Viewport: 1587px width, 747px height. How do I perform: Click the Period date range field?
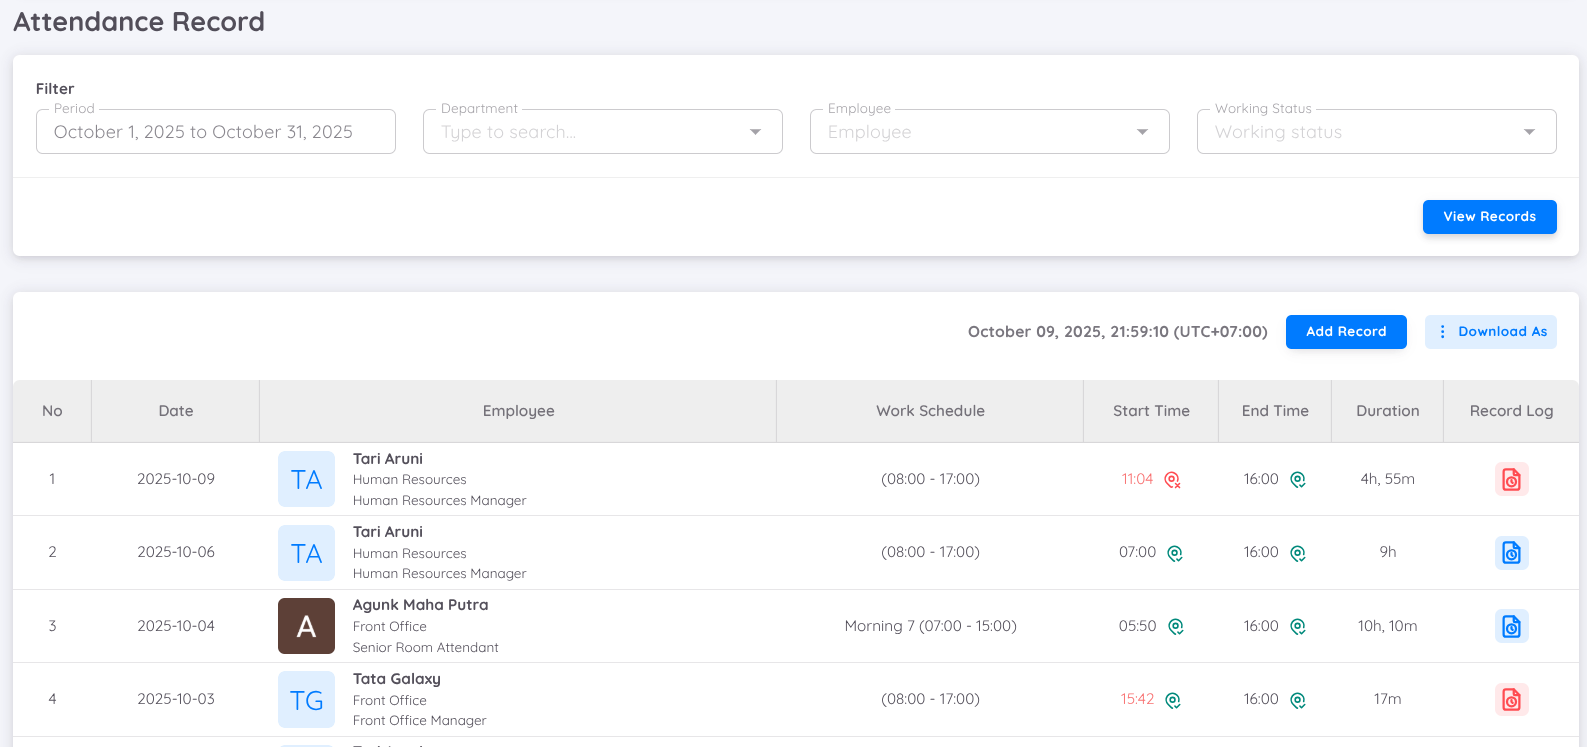[x=216, y=132]
